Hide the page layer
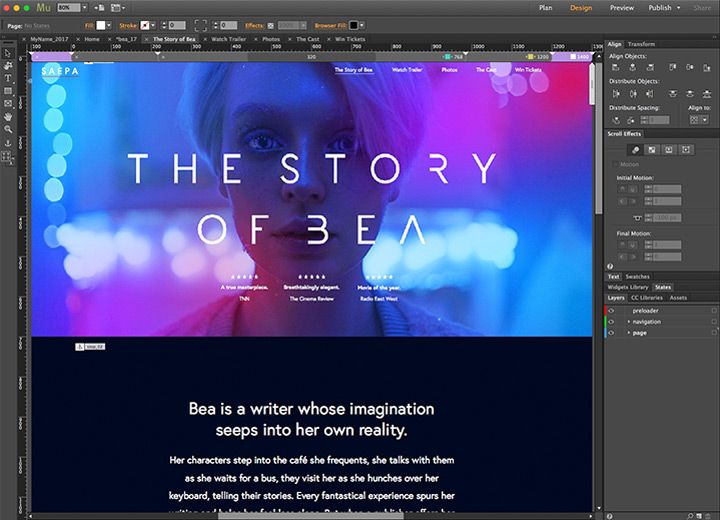Viewport: 720px width, 520px height. tap(611, 332)
